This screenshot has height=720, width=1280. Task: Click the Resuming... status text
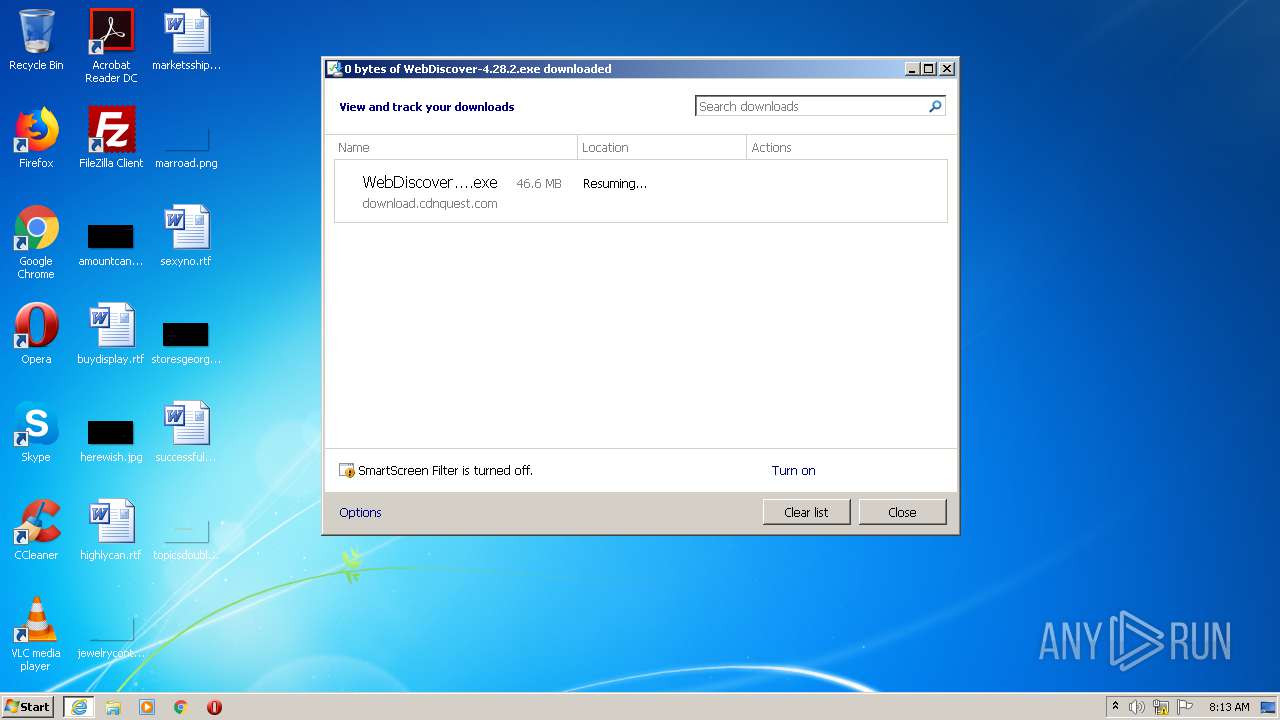(615, 184)
